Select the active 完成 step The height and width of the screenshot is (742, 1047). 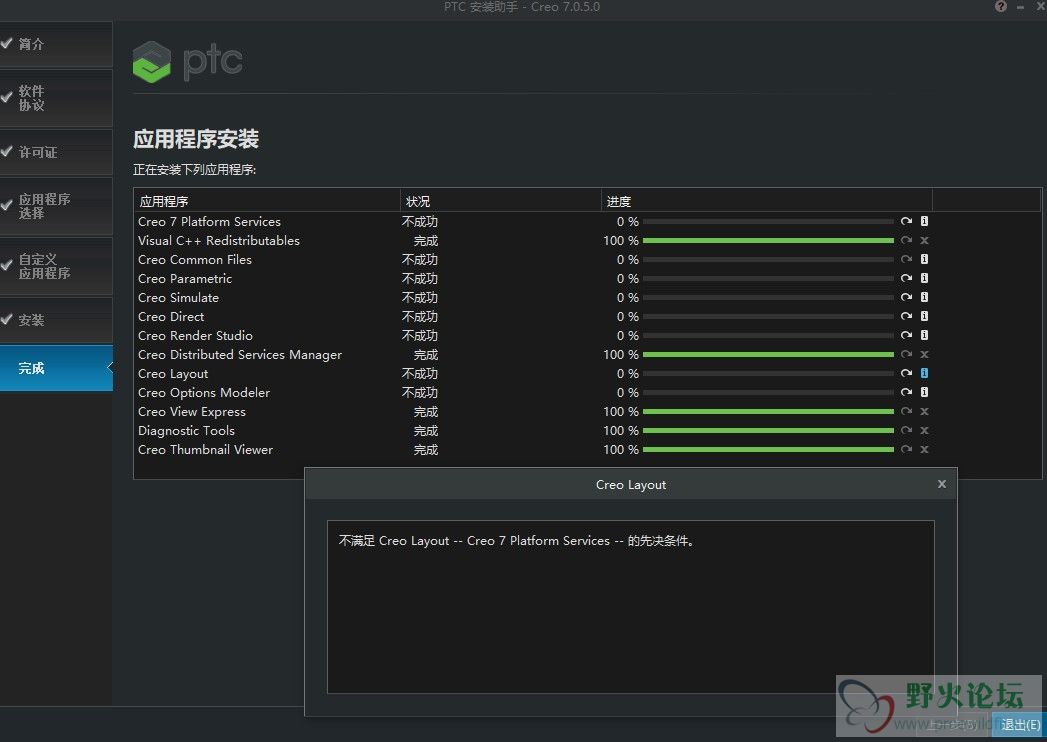click(56, 368)
